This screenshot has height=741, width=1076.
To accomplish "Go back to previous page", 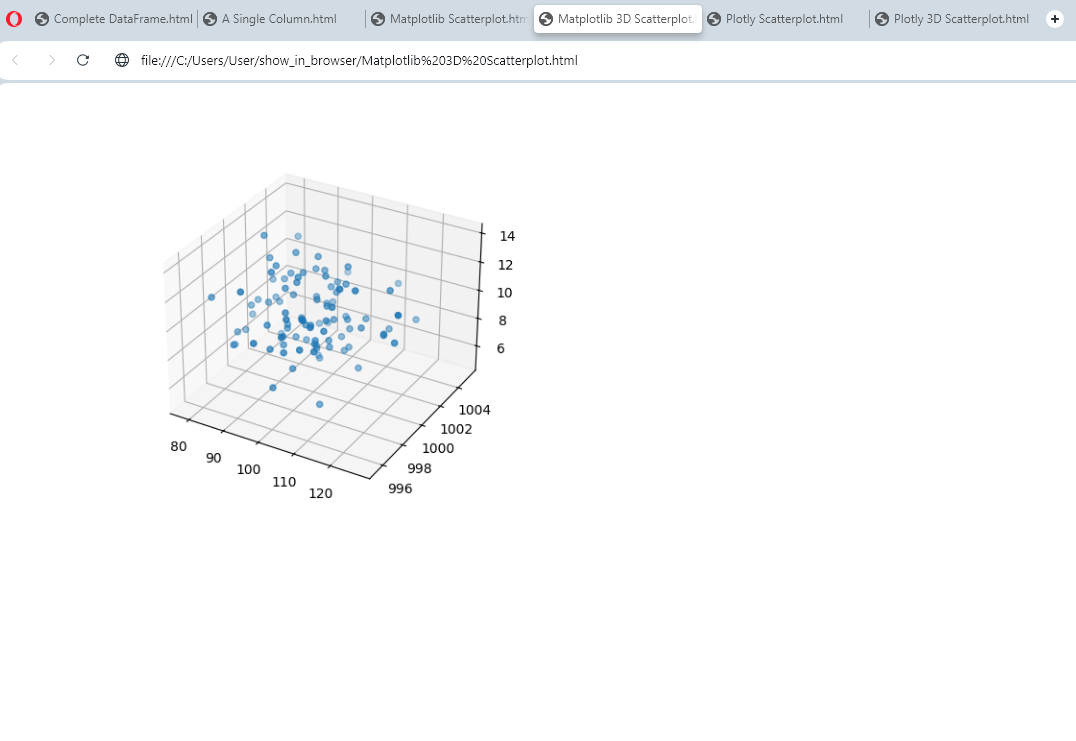I will pos(16,60).
